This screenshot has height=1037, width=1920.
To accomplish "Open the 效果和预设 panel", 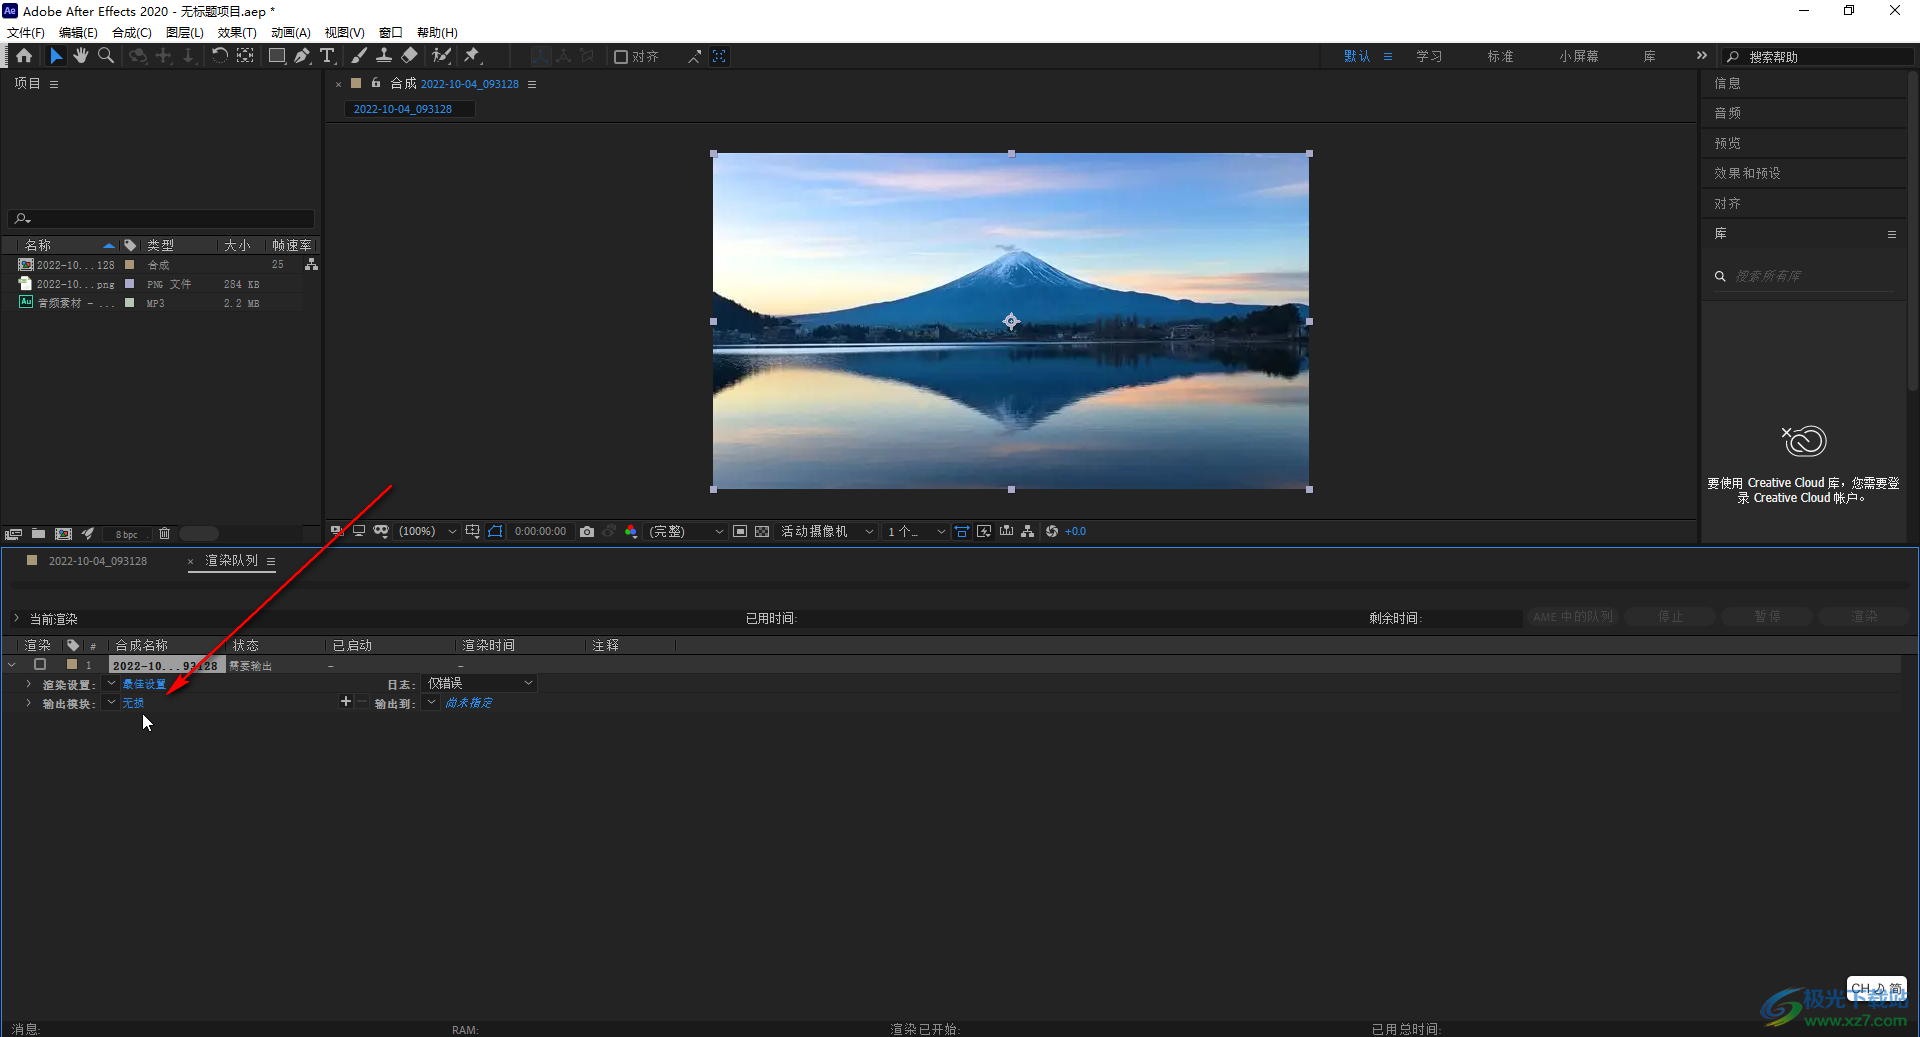I will 1747,173.
